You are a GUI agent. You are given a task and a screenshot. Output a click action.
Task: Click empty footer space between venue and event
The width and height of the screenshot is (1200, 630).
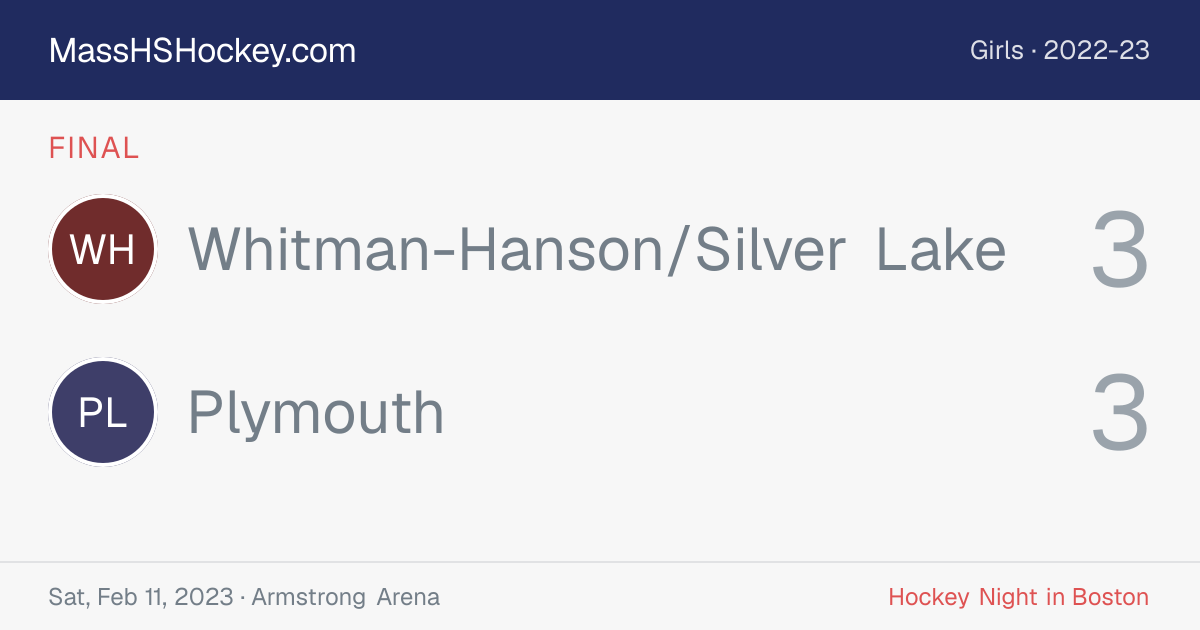660,598
